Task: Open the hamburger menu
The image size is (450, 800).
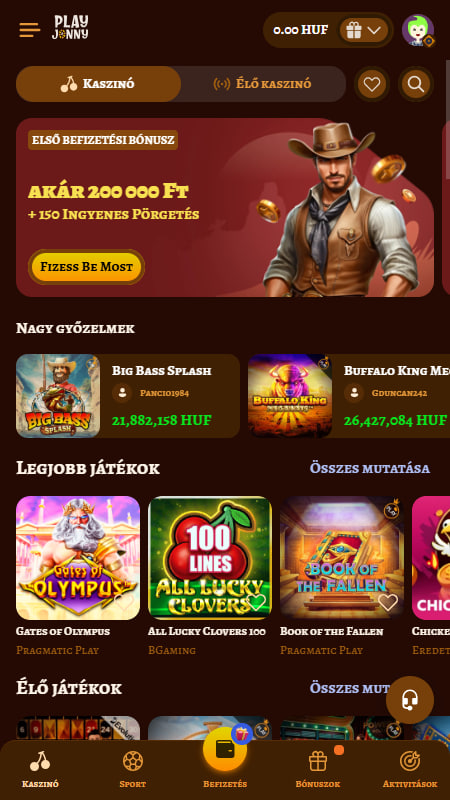Action: 30,30
